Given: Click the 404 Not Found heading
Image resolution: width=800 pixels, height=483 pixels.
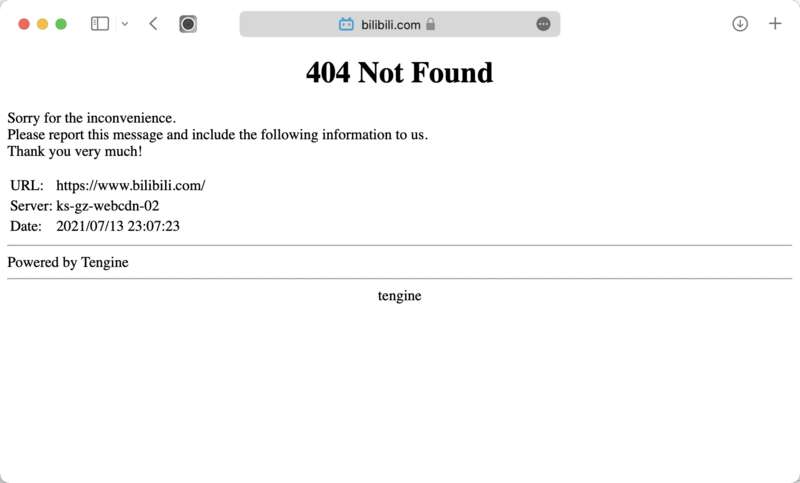Looking at the screenshot, I should point(399,72).
